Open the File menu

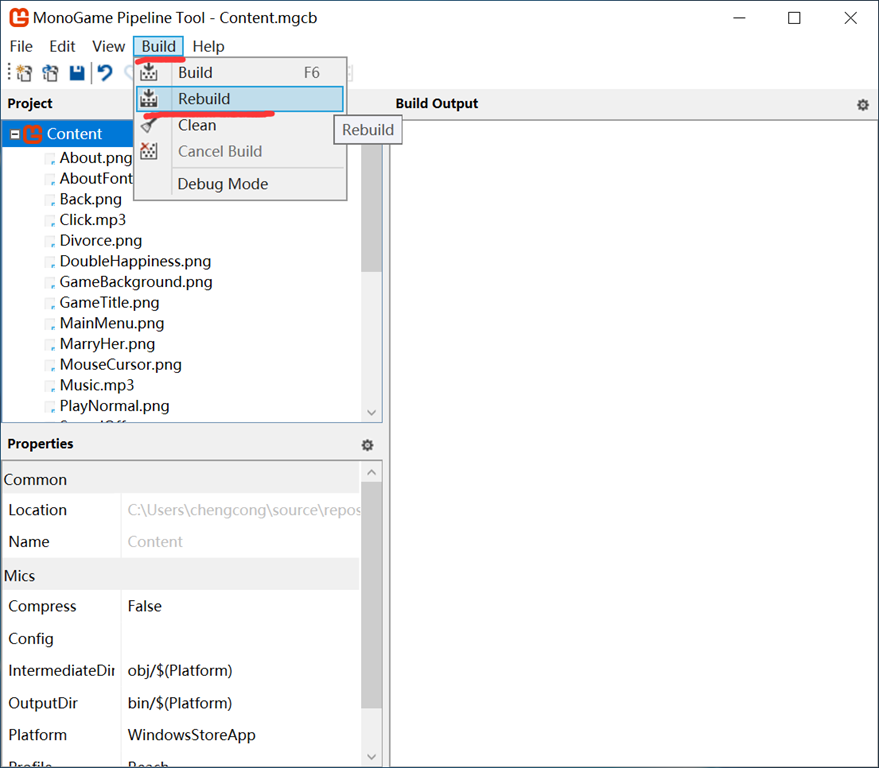(21, 46)
